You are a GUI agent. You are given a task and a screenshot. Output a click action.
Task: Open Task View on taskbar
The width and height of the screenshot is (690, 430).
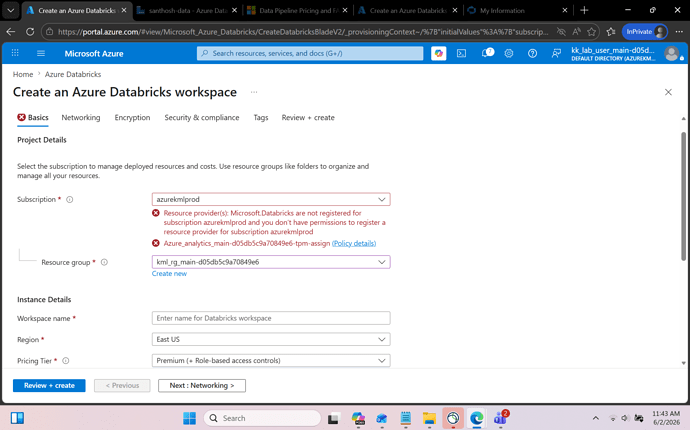pos(334,418)
